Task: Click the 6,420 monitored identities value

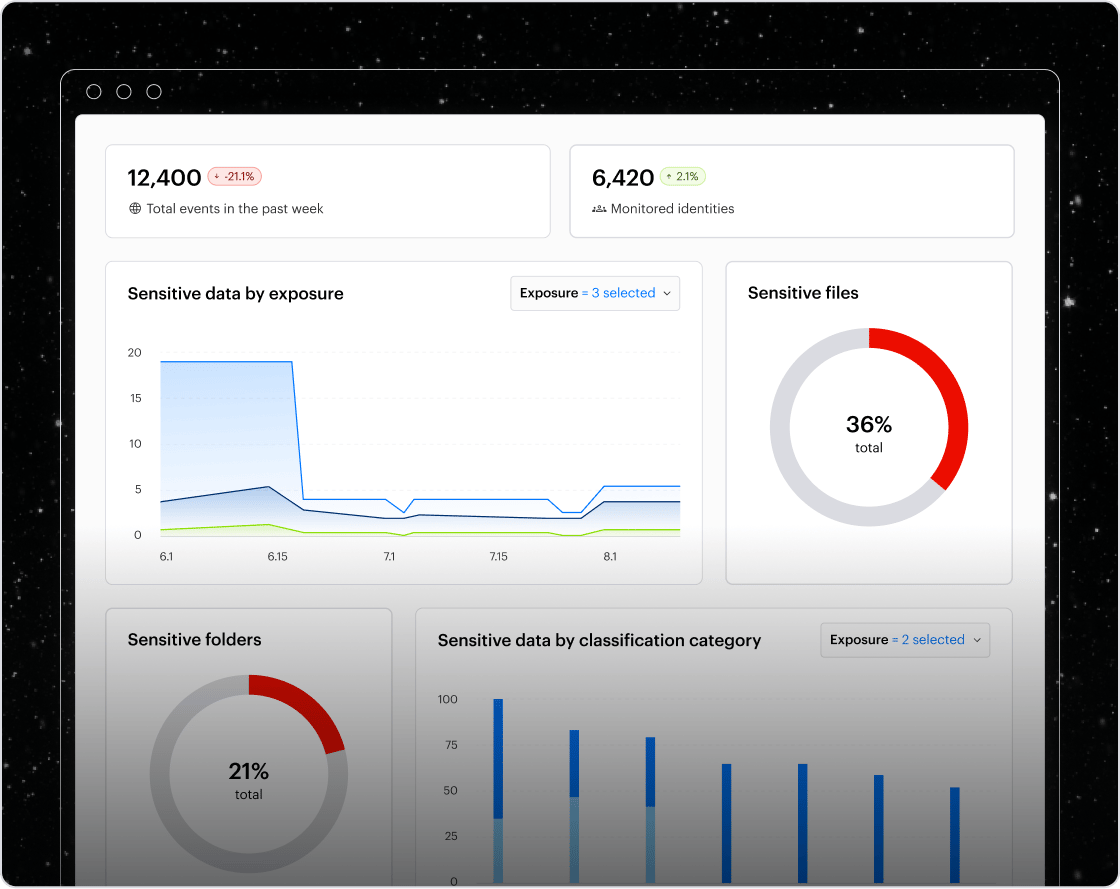Action: click(x=622, y=178)
